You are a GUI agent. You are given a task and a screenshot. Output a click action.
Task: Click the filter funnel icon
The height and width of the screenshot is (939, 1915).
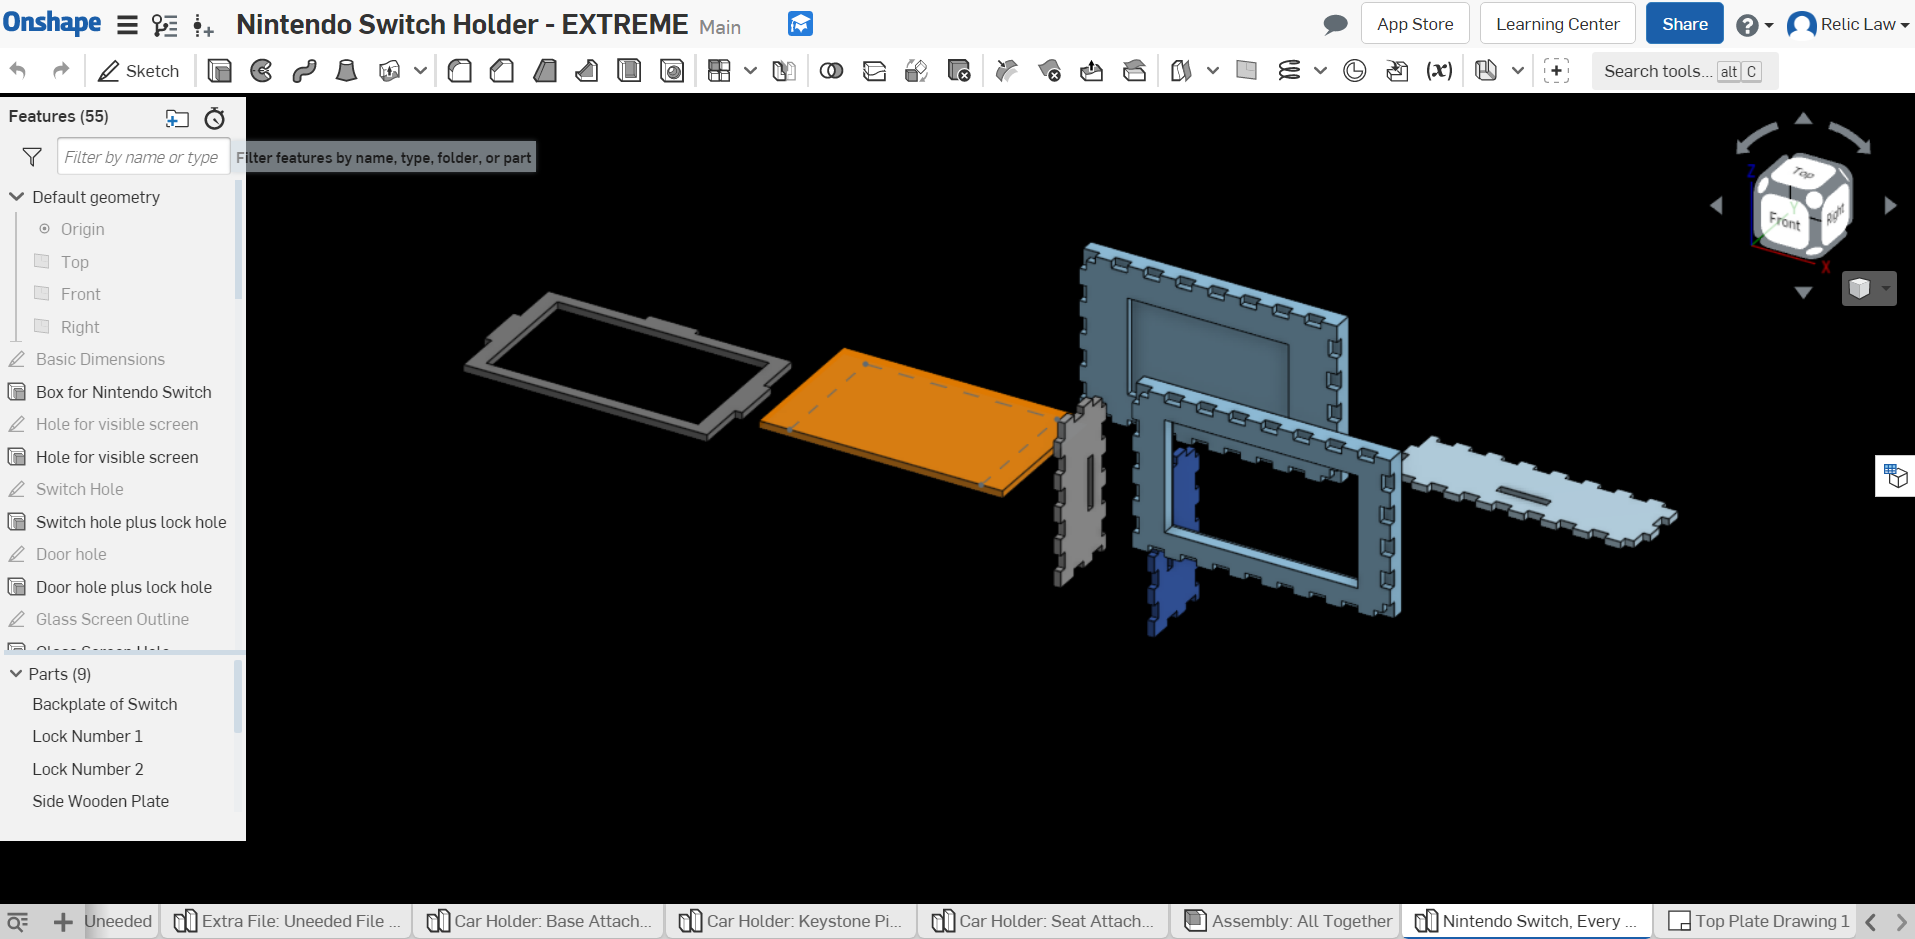coord(32,157)
